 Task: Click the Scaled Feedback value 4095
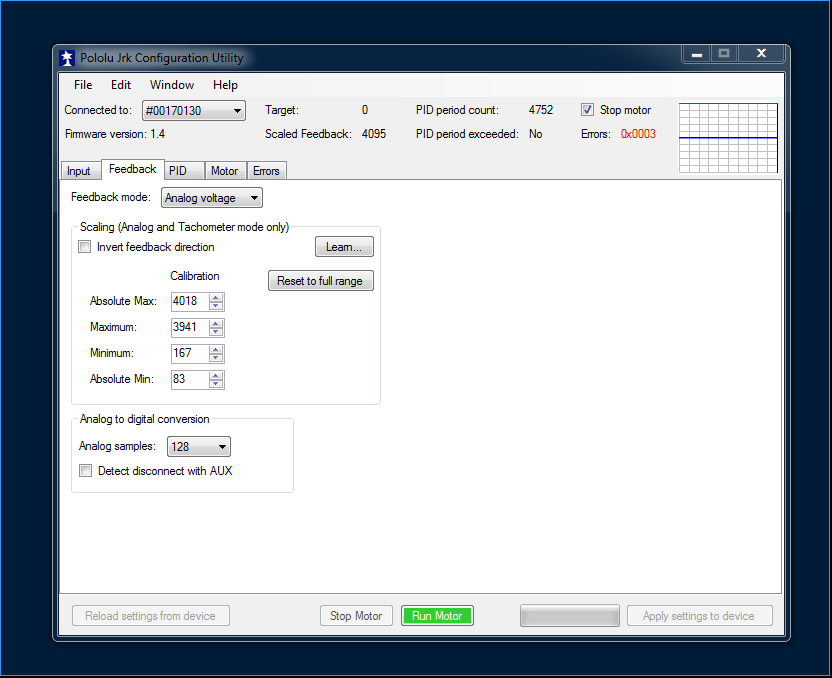coord(374,134)
